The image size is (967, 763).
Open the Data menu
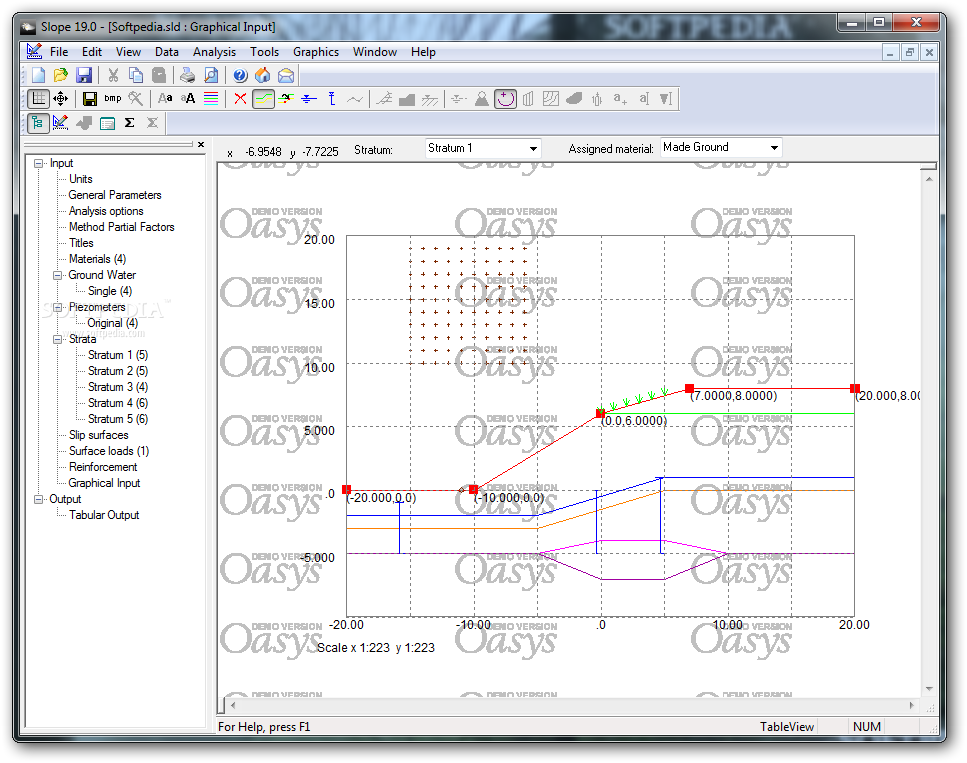[x=167, y=52]
